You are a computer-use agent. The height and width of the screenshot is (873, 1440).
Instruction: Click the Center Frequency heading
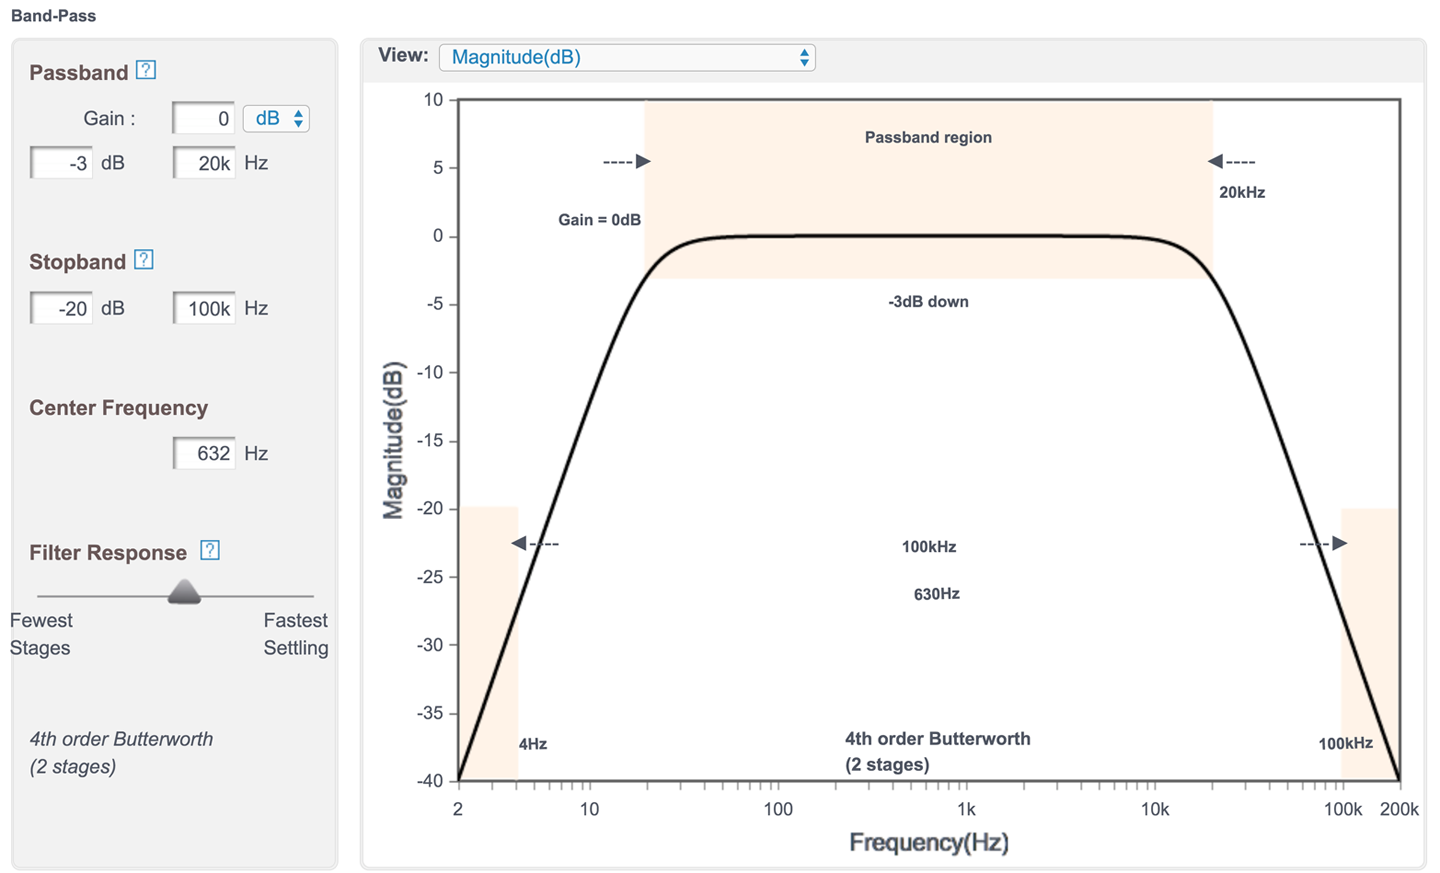[x=119, y=408]
